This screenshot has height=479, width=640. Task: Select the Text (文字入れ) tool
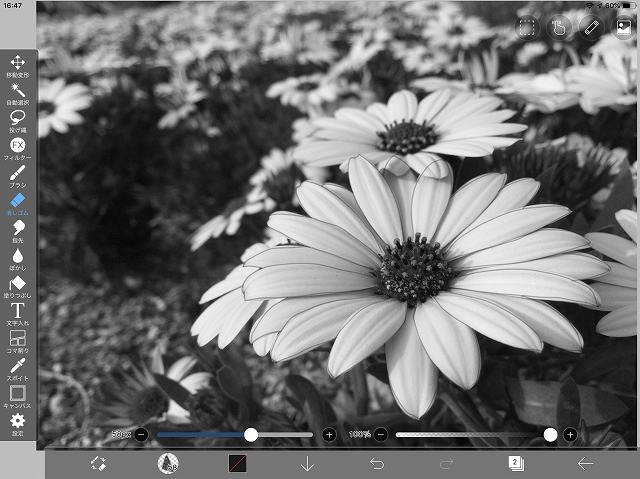[x=18, y=314]
